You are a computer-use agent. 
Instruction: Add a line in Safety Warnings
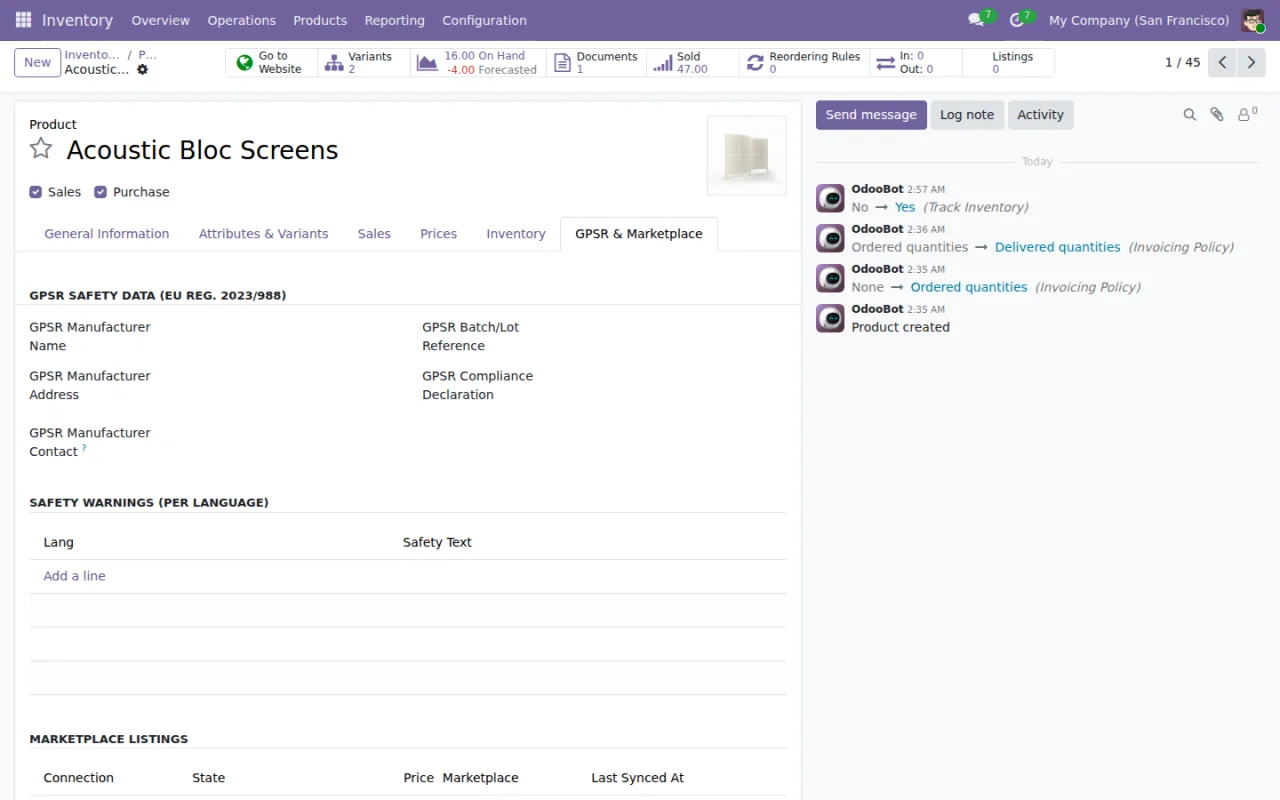coord(74,576)
